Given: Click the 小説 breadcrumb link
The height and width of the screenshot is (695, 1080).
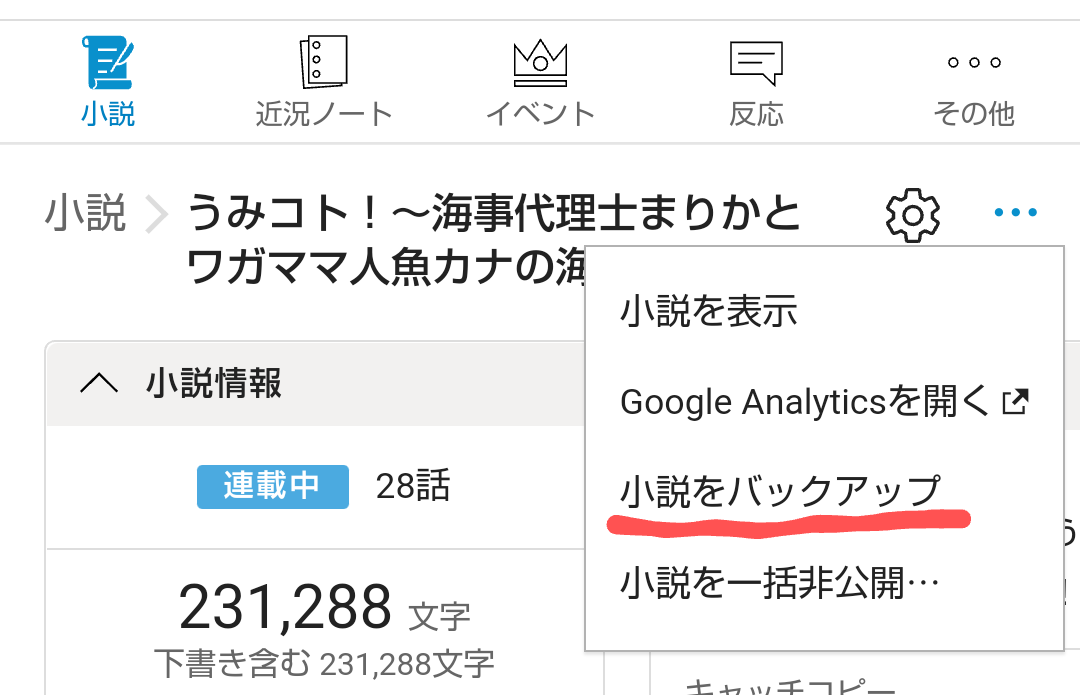Looking at the screenshot, I should point(85,214).
